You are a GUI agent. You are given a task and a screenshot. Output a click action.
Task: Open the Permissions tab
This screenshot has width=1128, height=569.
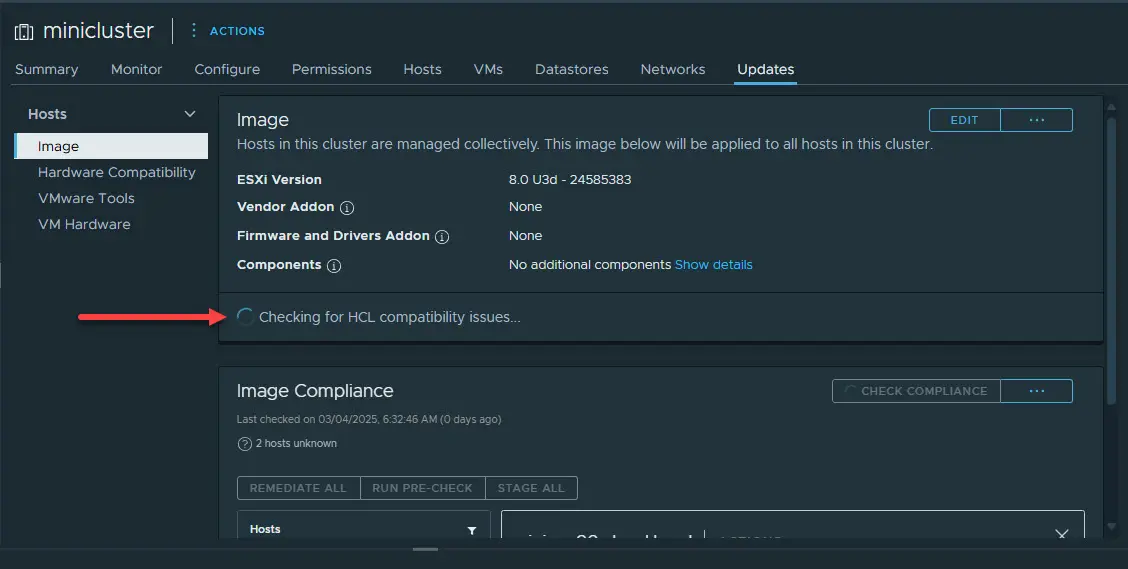[x=332, y=69]
